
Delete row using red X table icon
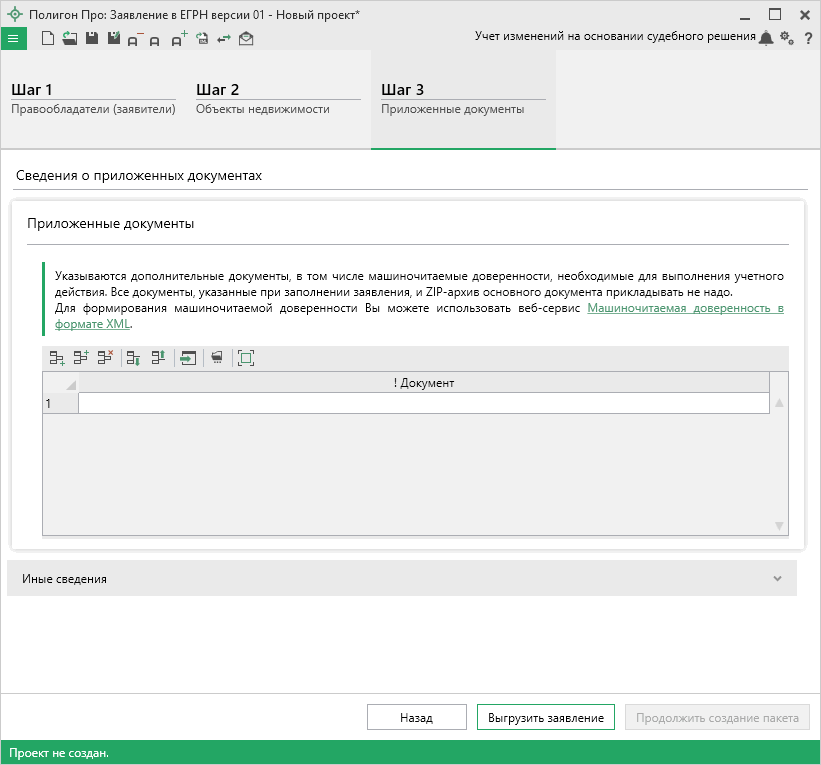tap(105, 357)
